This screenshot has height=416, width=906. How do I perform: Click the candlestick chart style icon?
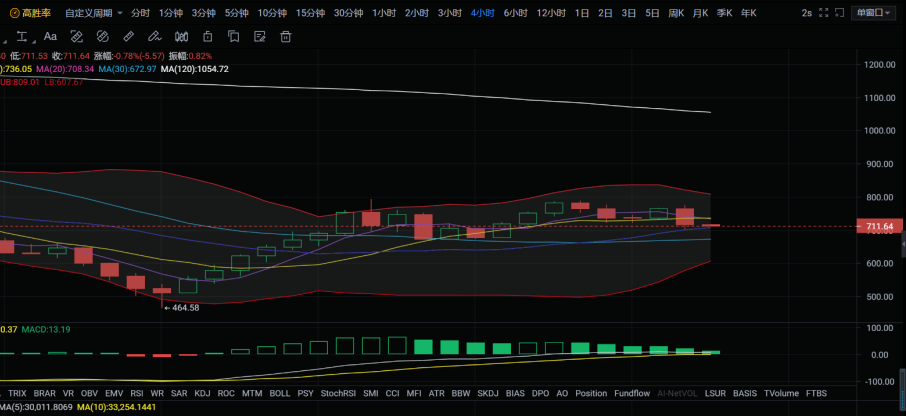[x=181, y=36]
